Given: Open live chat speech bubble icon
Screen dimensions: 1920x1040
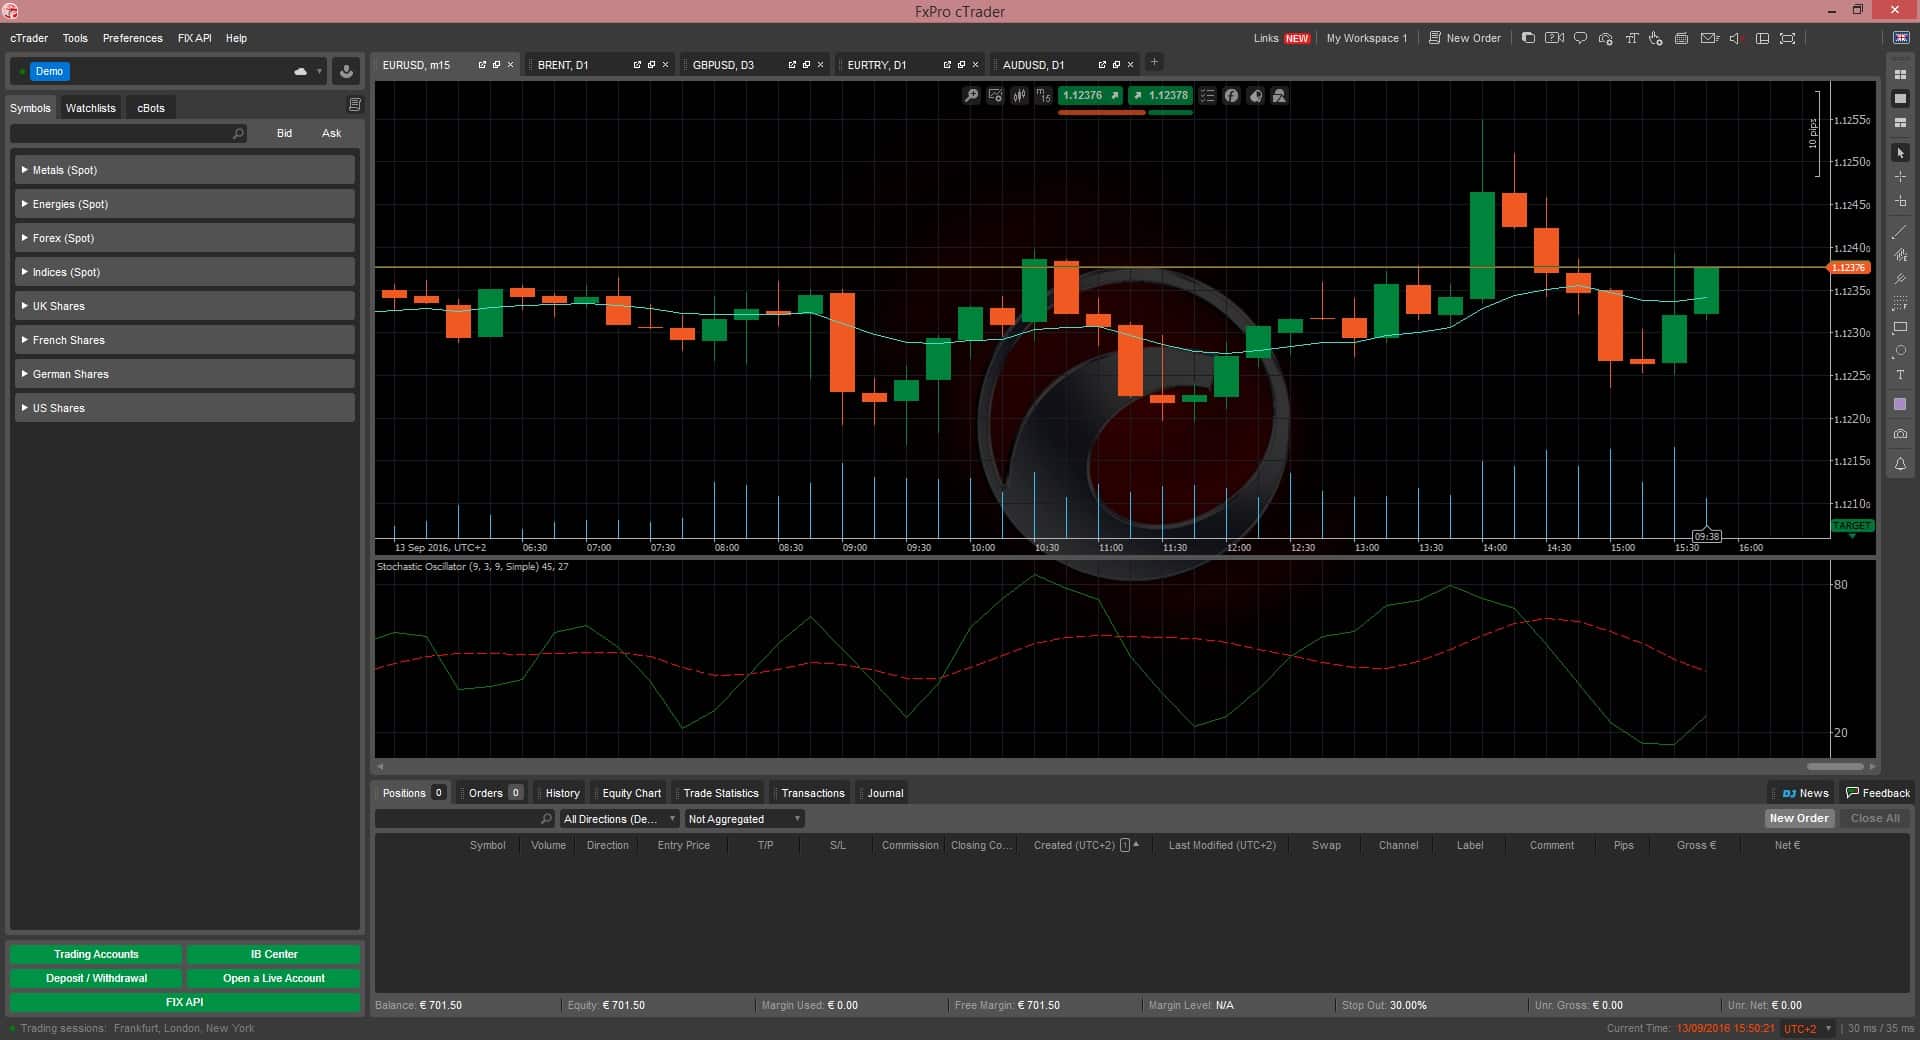Looking at the screenshot, I should (x=1580, y=38).
